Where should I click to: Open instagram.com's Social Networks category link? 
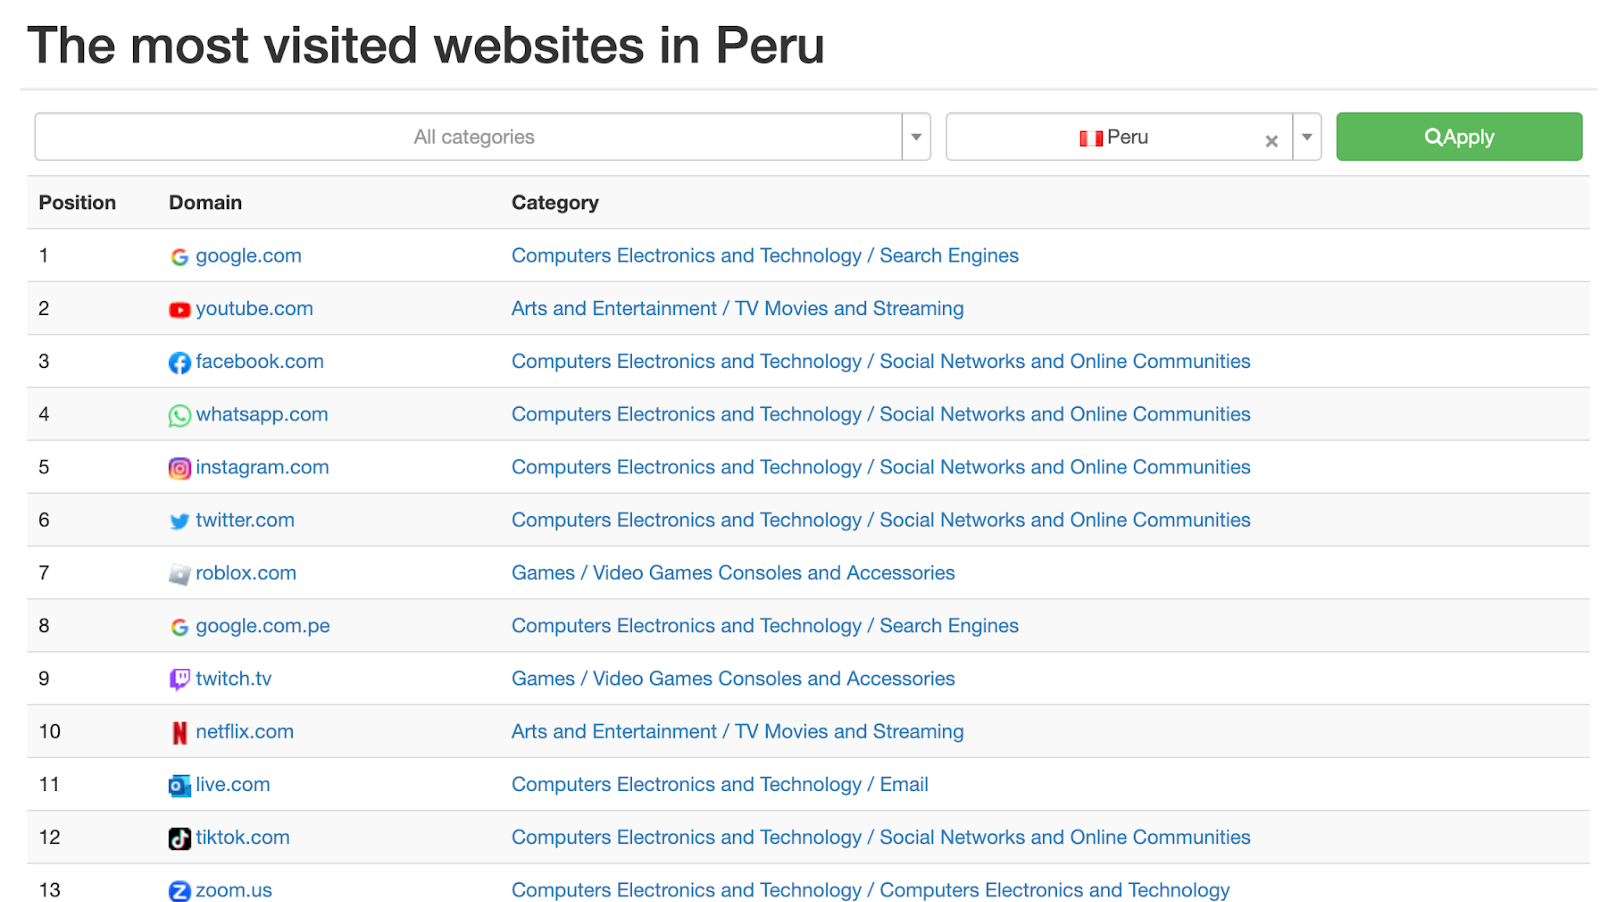pyautogui.click(x=881, y=468)
